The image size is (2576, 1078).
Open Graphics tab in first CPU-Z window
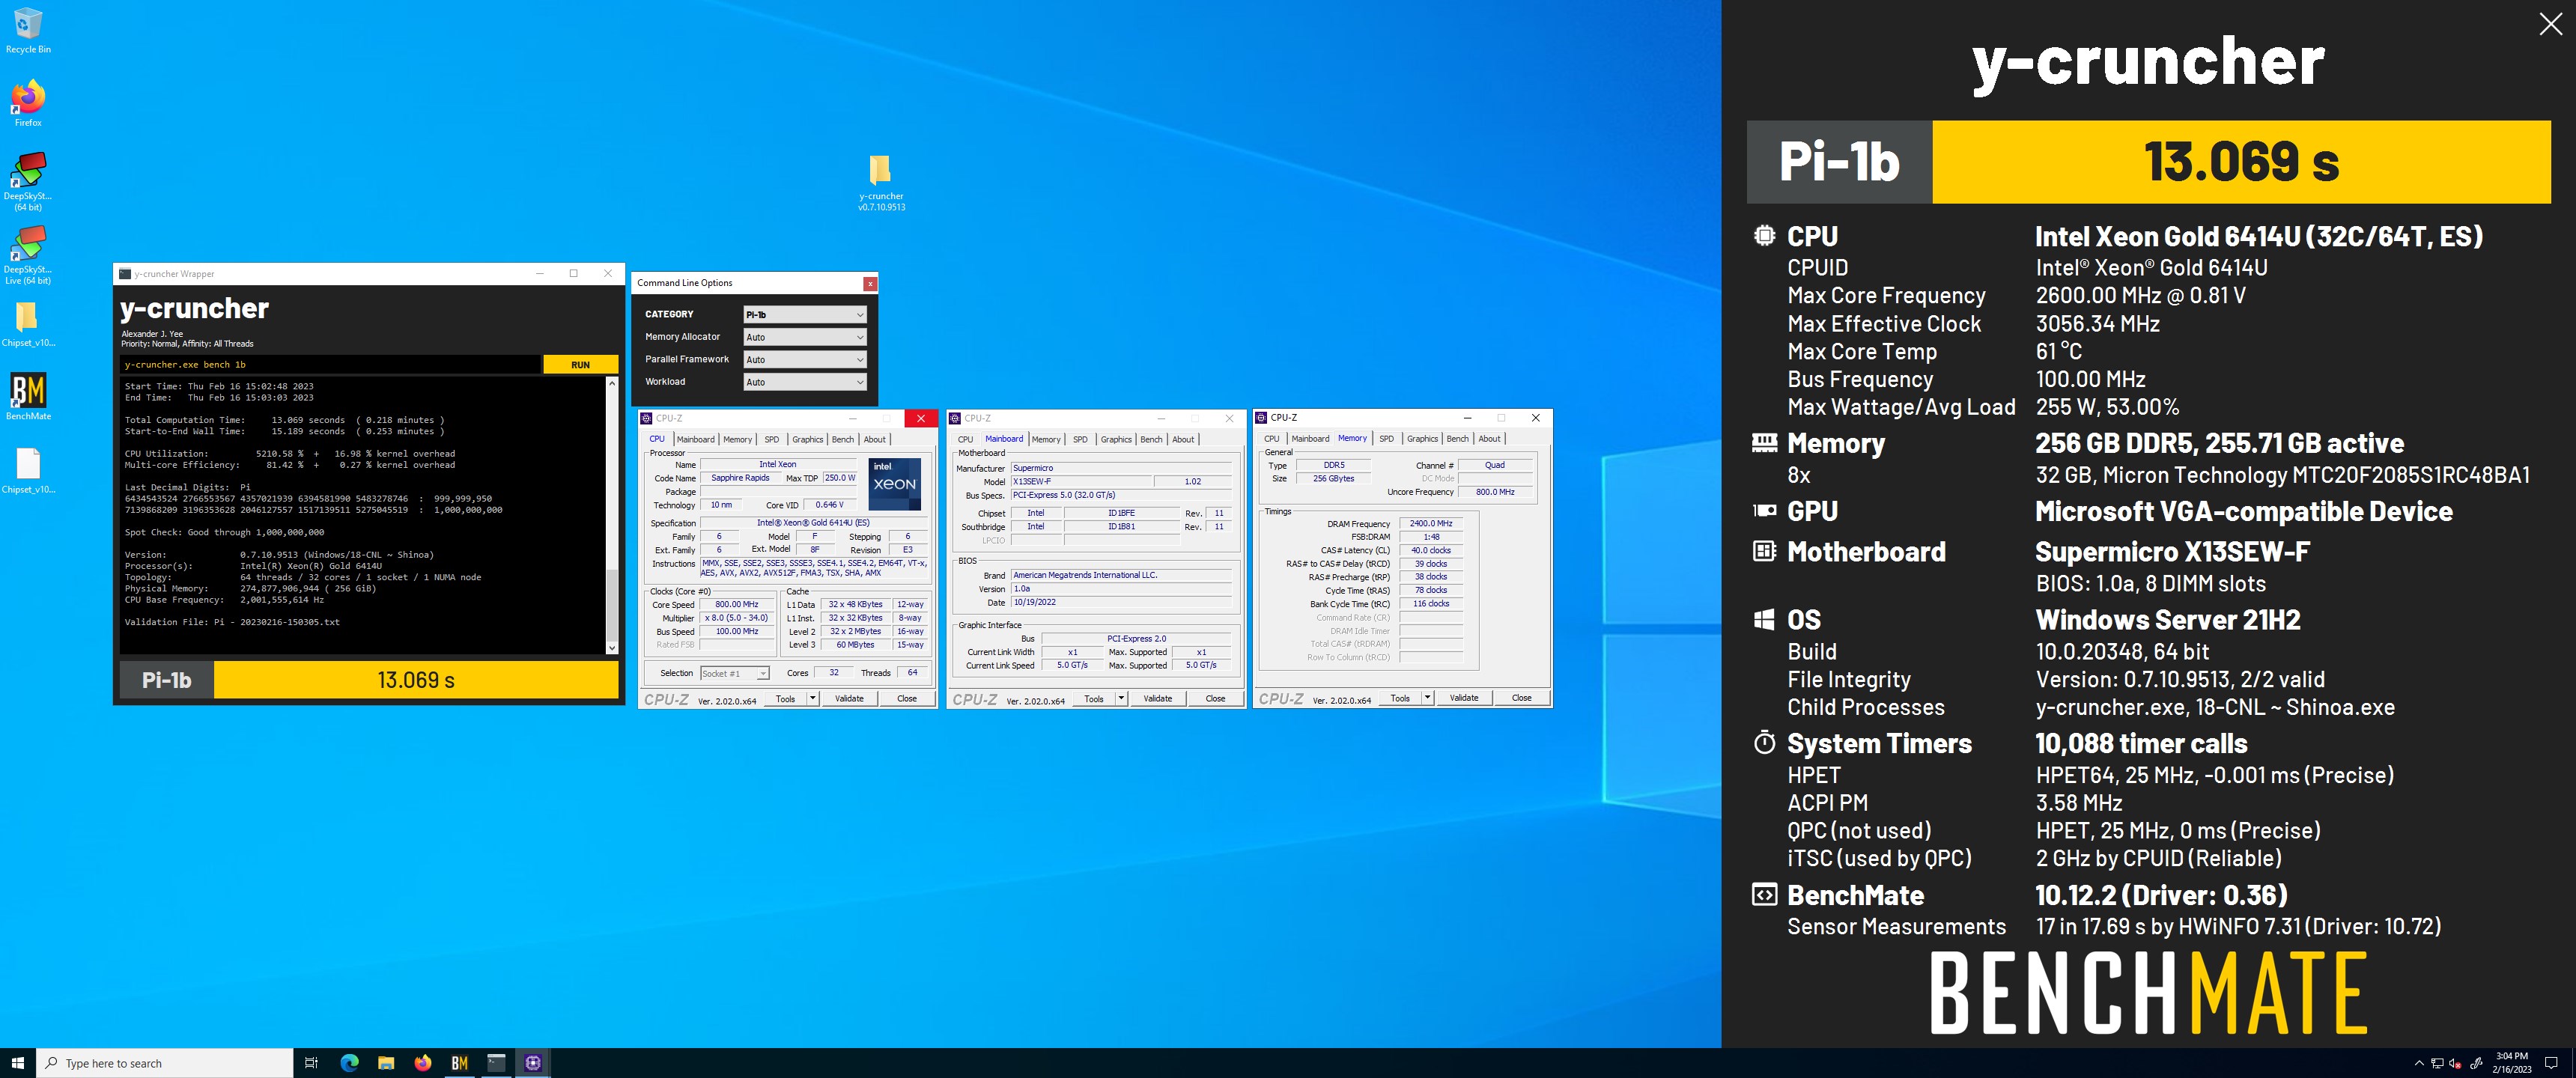pos(807,439)
